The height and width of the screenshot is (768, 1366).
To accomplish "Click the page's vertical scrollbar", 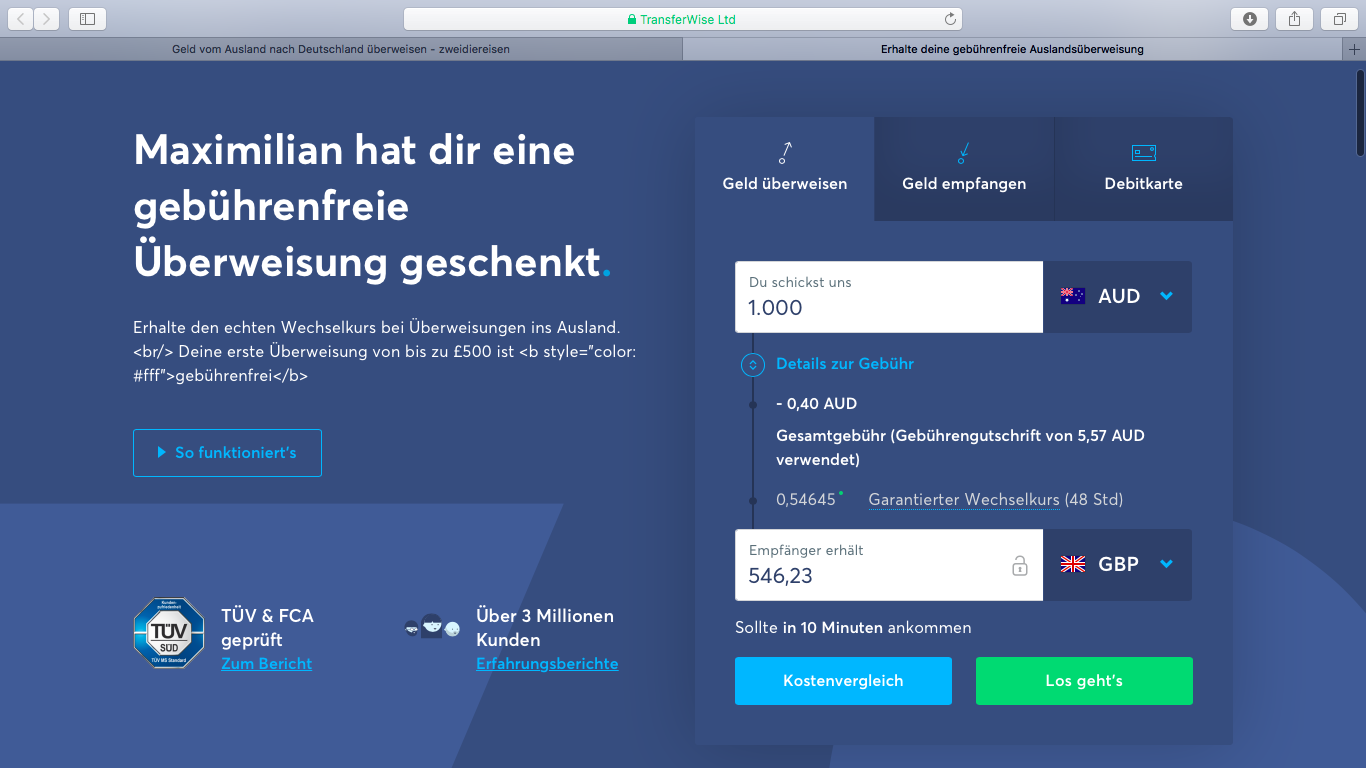I will click(x=1360, y=112).
